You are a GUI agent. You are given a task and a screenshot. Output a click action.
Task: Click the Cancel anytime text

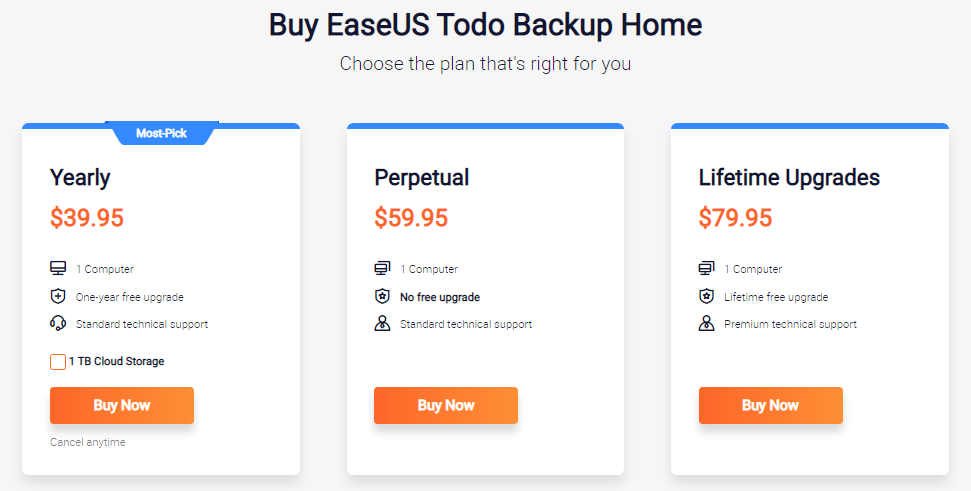[88, 442]
